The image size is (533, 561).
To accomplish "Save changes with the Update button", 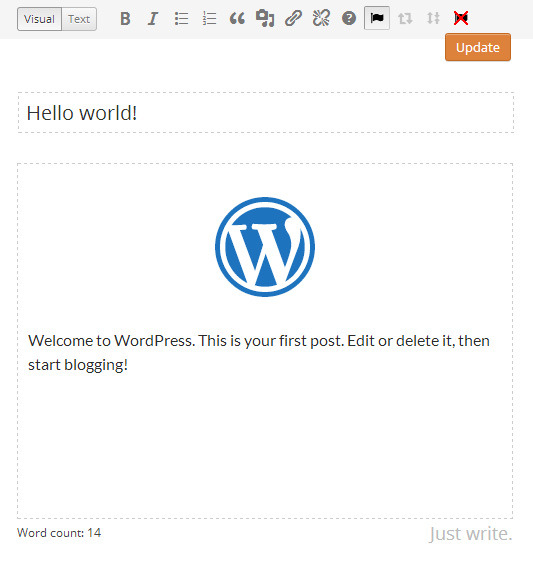I will (478, 47).
